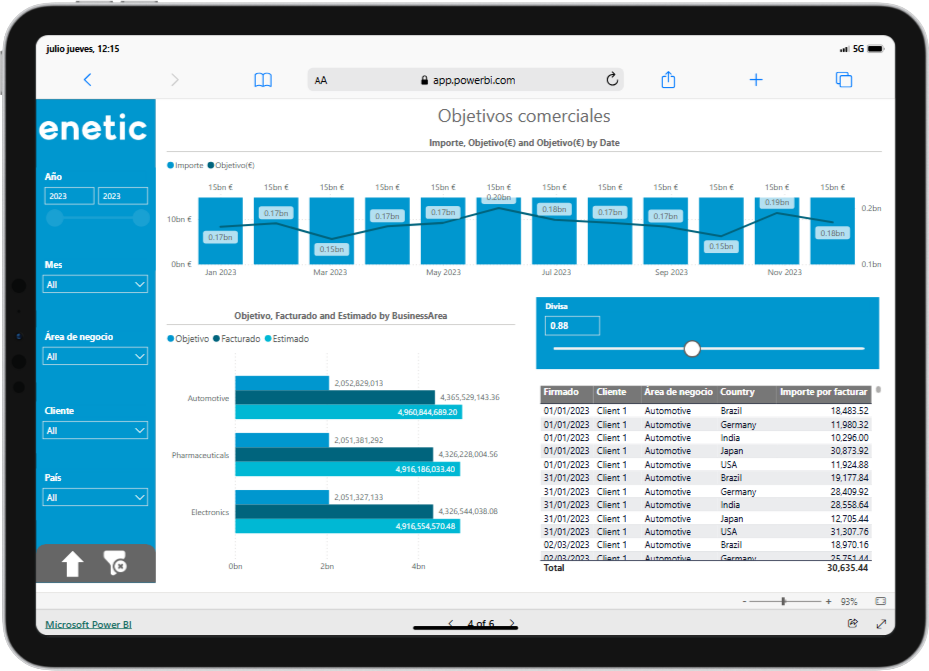Reload the page with the refresh icon
This screenshot has width=929, height=671.
(612, 79)
